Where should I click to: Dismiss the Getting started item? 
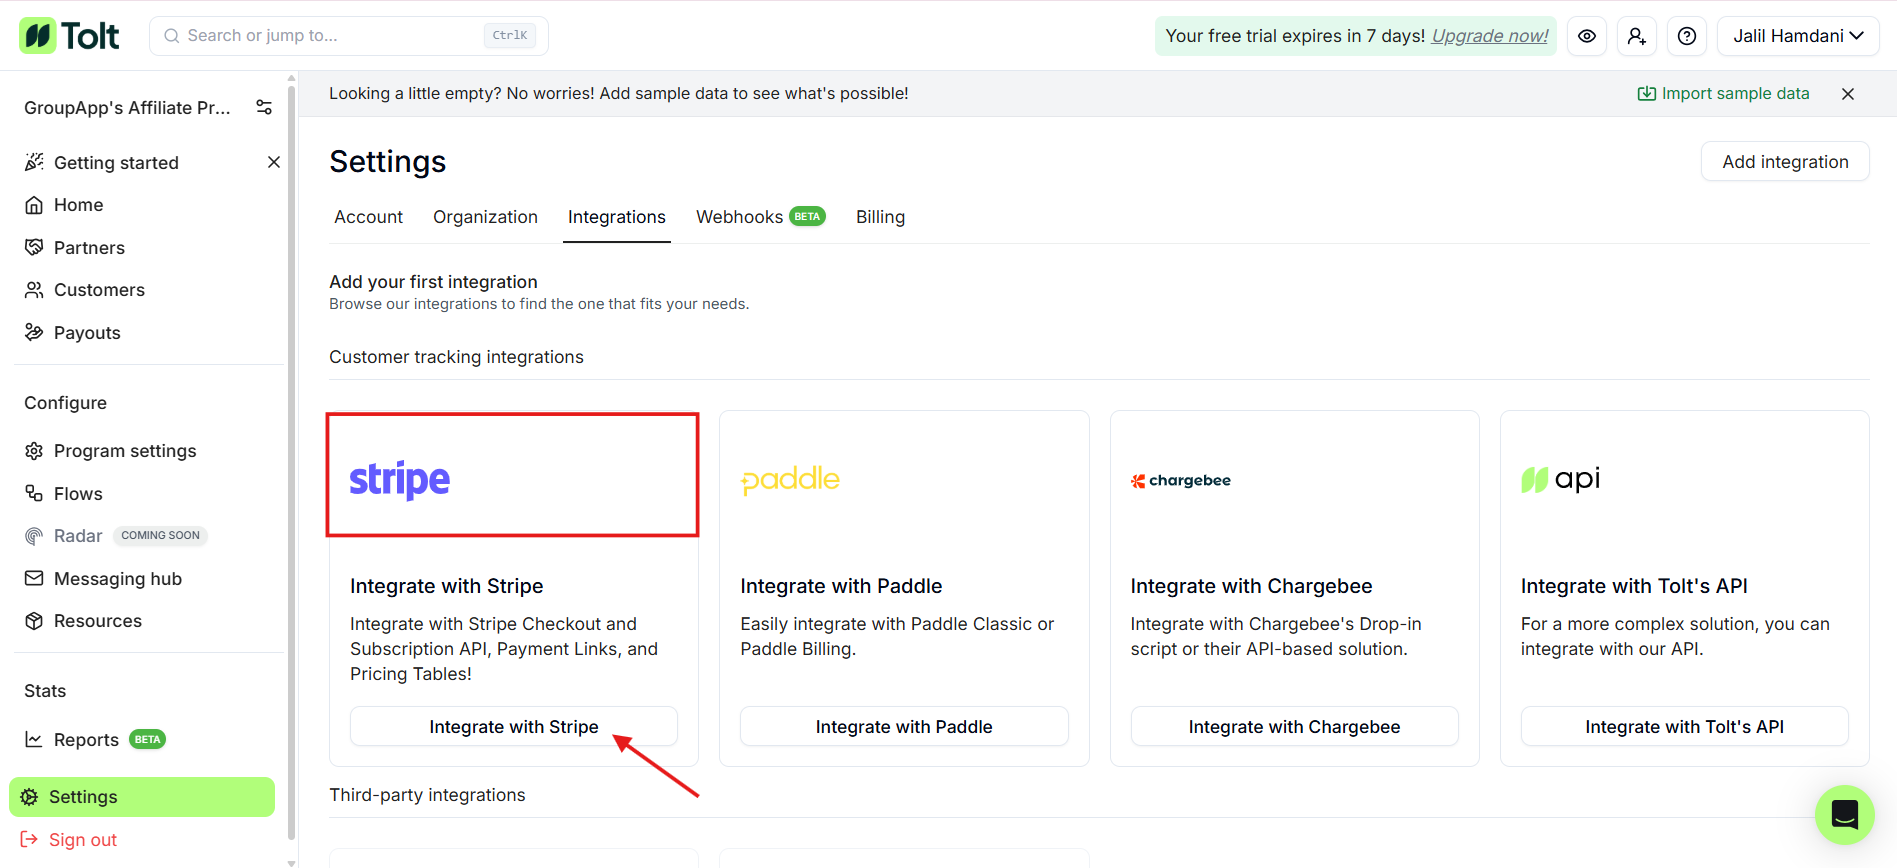point(274,162)
